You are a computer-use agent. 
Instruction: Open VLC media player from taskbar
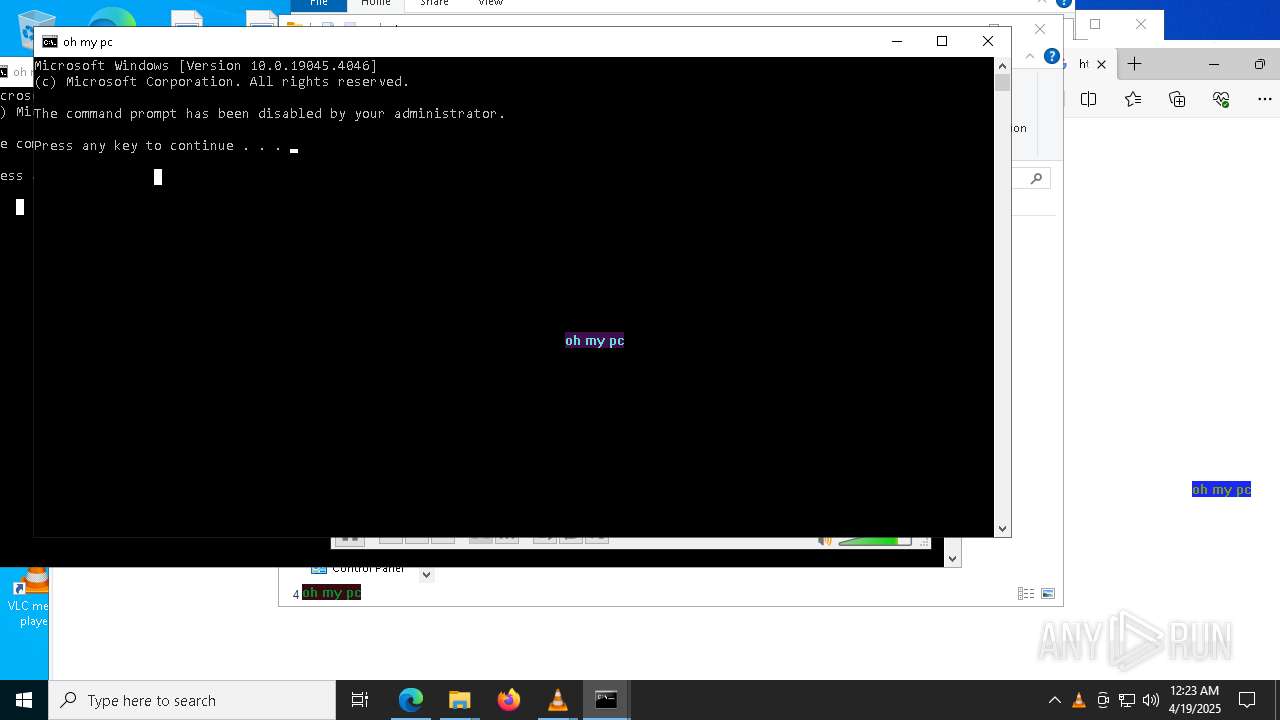tap(557, 700)
